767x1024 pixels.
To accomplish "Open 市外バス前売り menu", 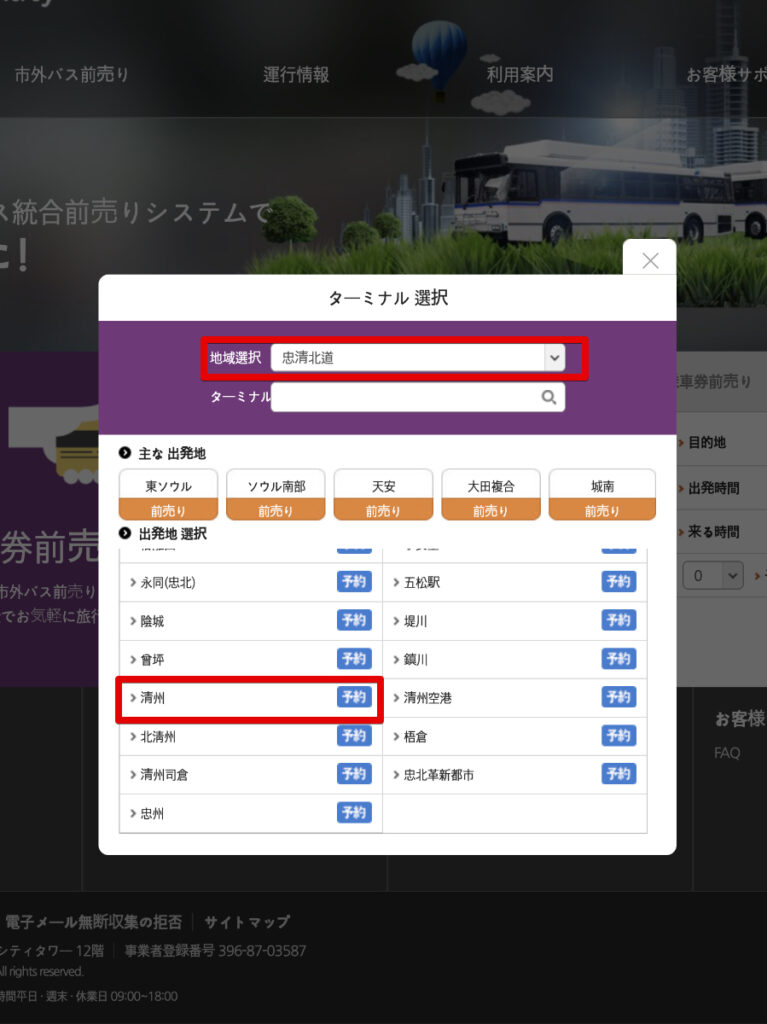I will pyautogui.click(x=72, y=74).
